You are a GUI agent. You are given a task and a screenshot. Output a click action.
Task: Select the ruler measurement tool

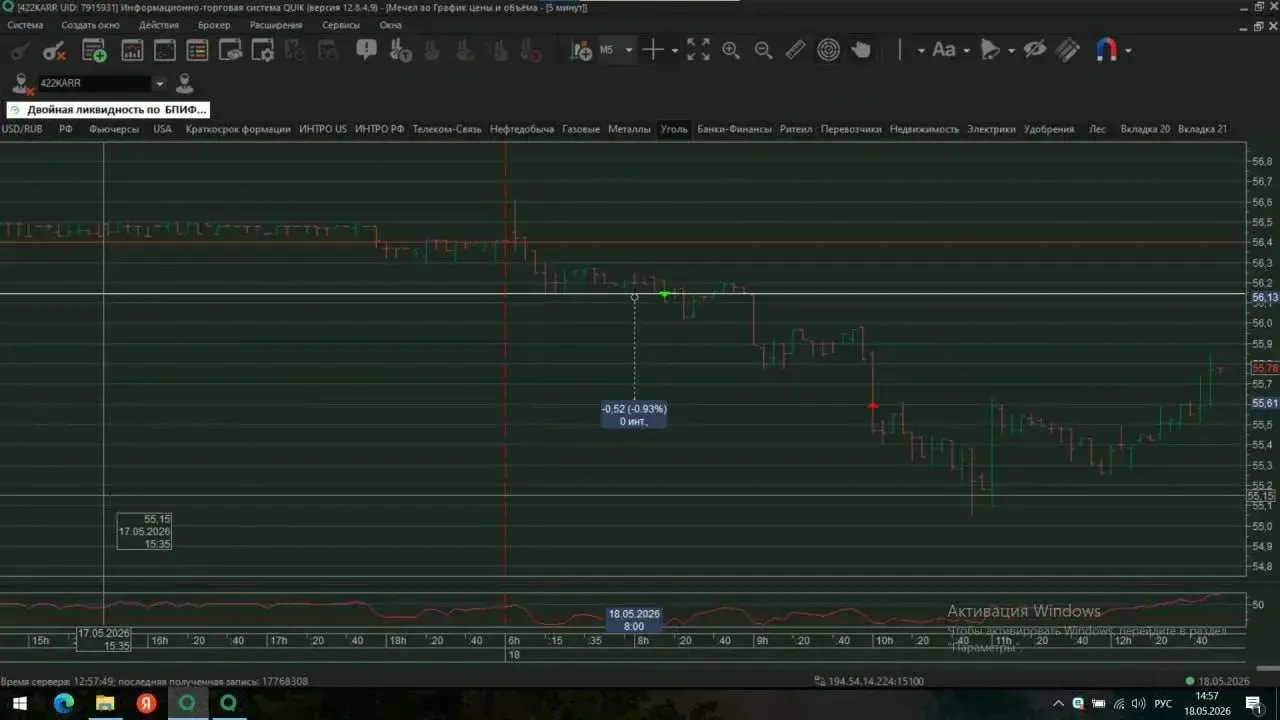click(795, 50)
